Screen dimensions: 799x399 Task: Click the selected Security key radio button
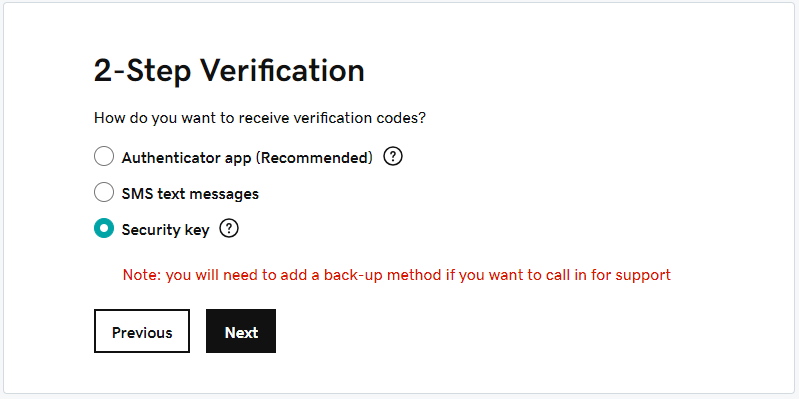tap(104, 228)
